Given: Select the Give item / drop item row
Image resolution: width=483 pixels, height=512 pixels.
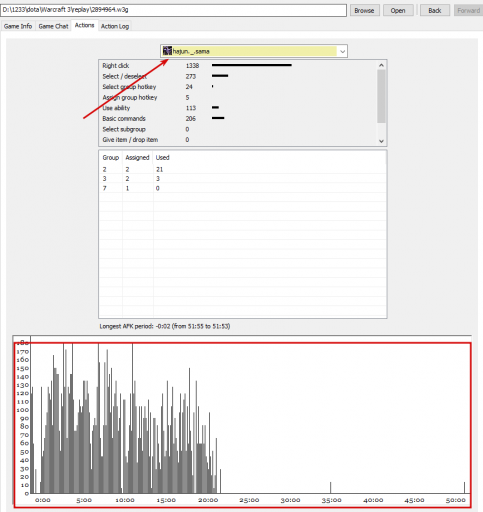Looking at the screenshot, I should [238, 140].
